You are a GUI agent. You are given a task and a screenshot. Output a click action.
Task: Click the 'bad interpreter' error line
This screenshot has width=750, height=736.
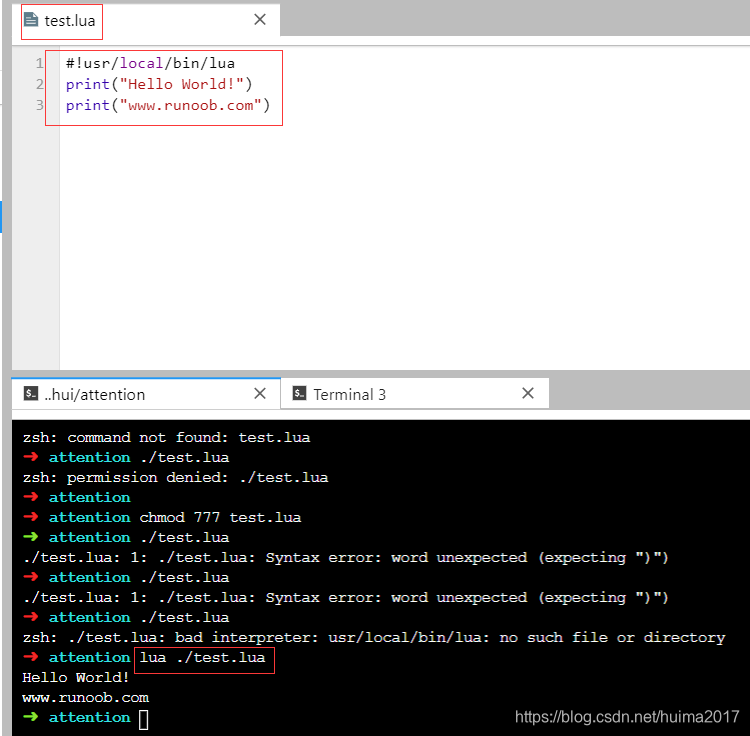pyautogui.click(x=374, y=637)
